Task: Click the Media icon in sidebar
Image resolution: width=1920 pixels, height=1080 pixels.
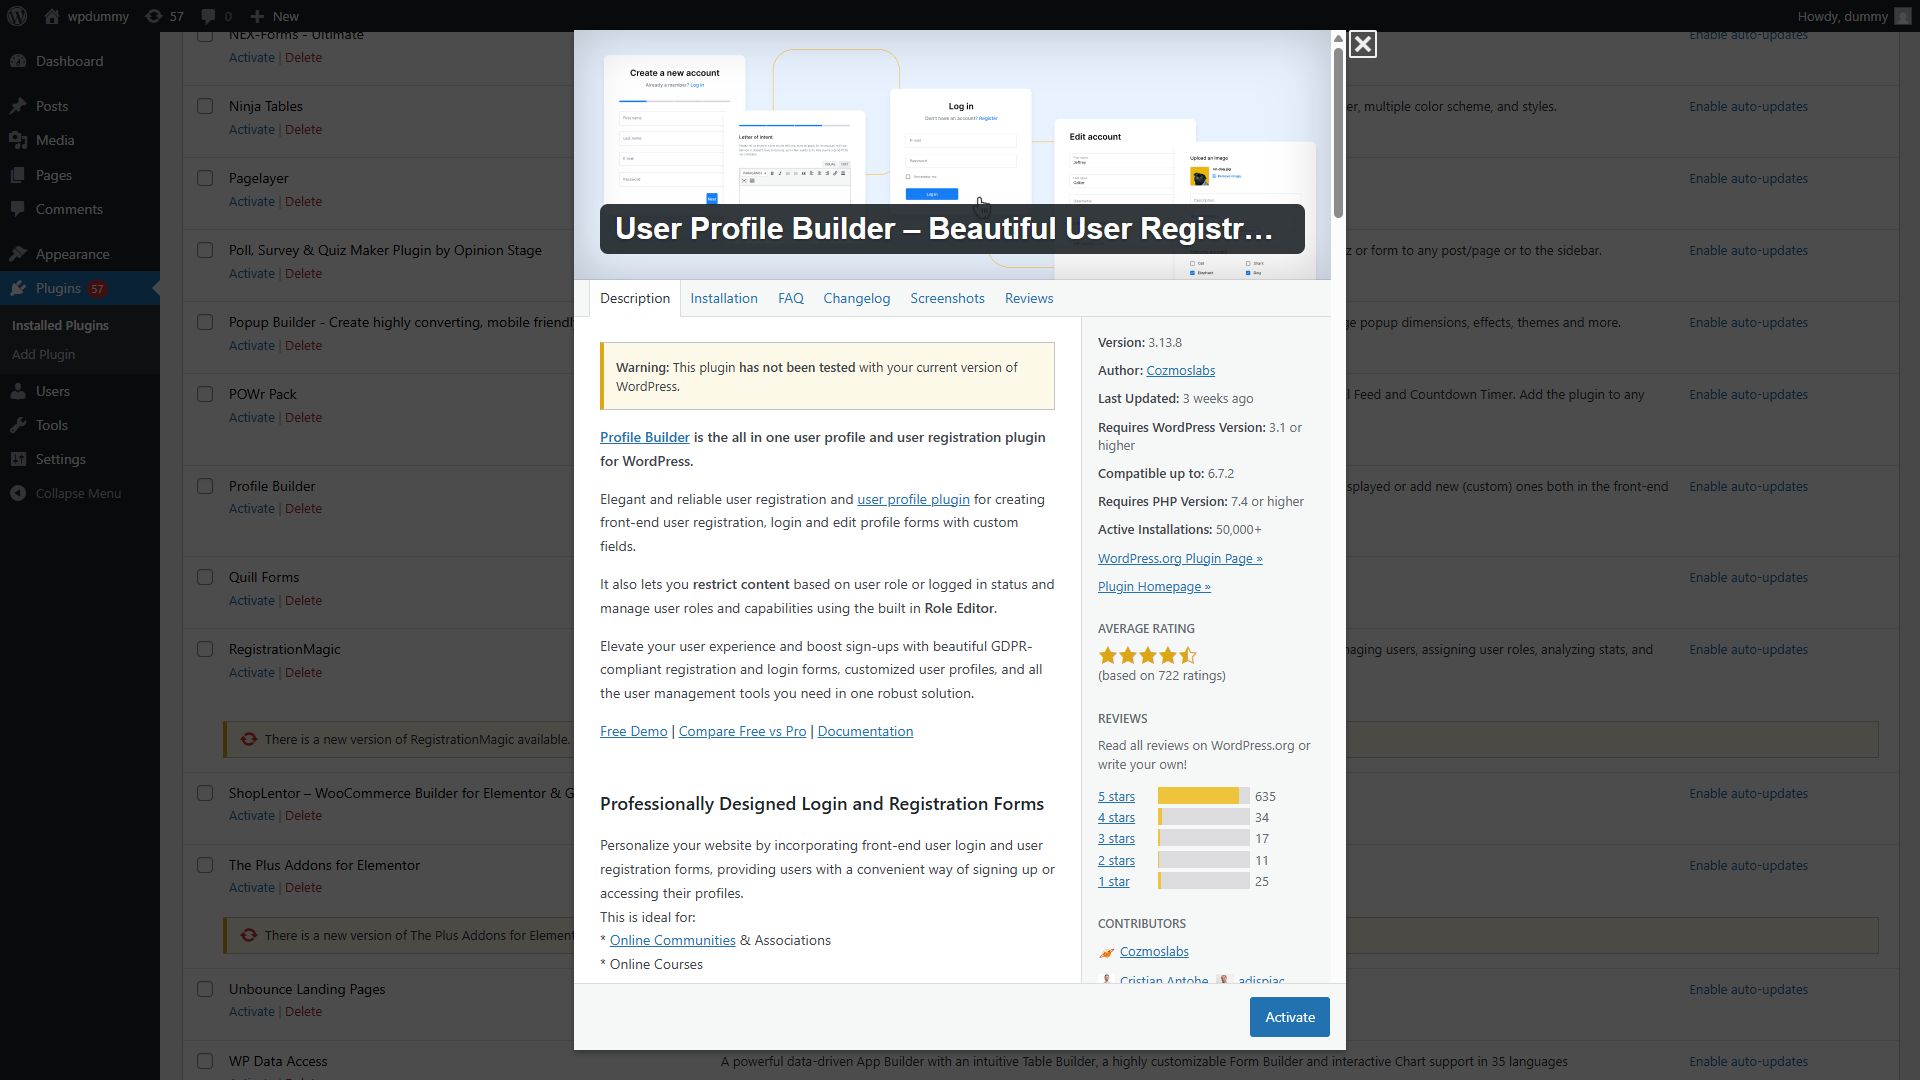Action: [x=18, y=140]
